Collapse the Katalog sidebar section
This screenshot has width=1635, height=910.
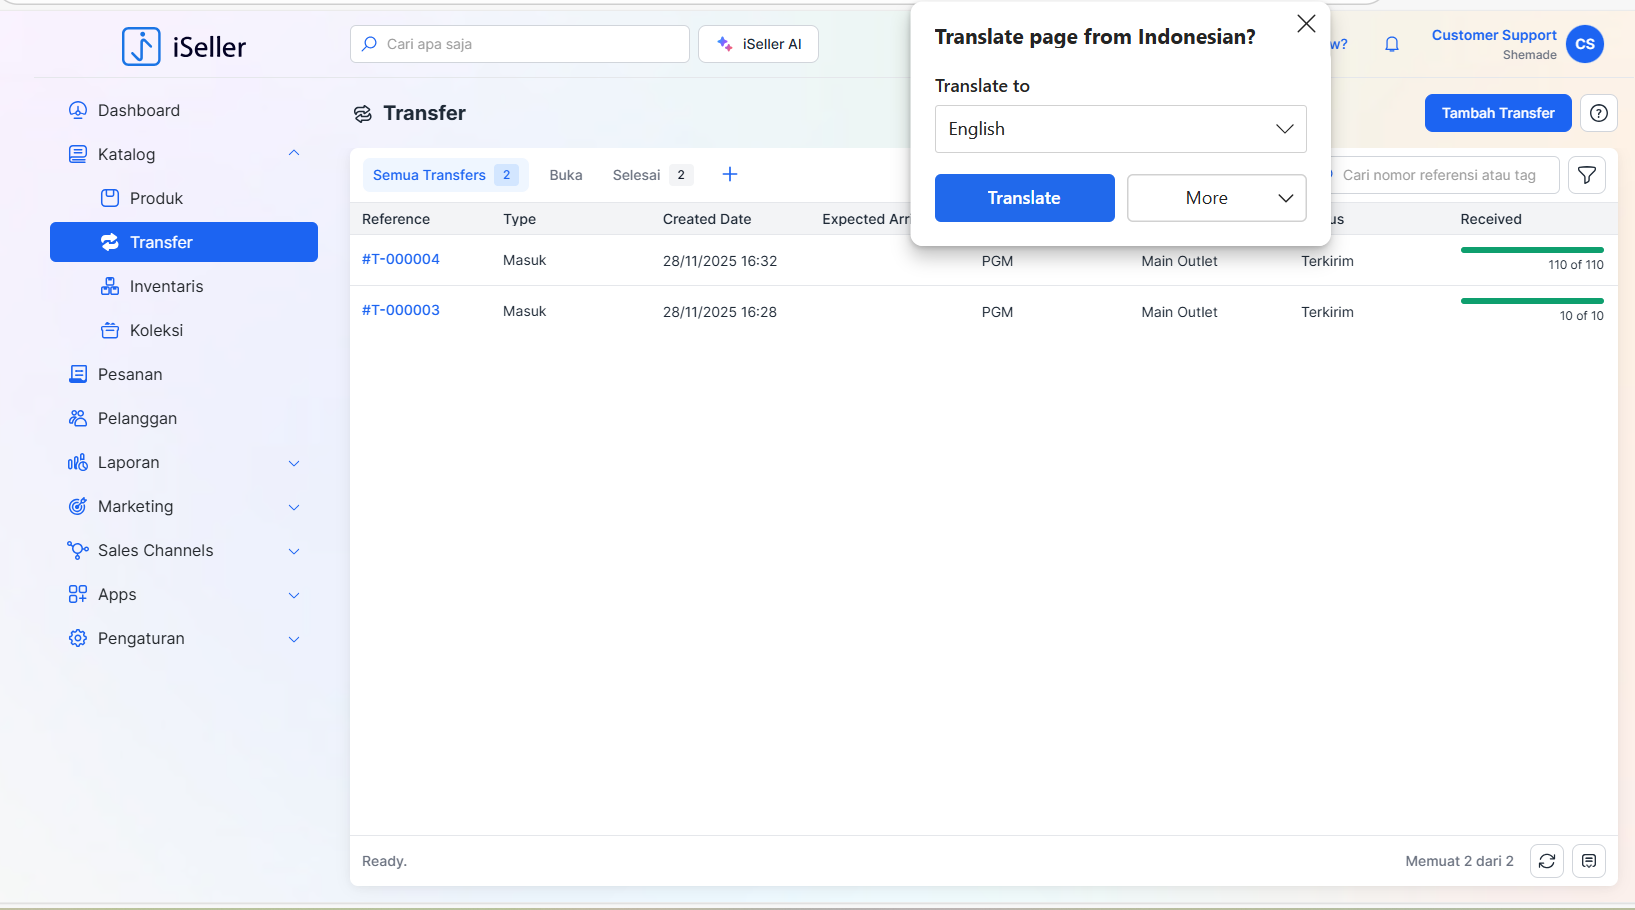coord(293,154)
